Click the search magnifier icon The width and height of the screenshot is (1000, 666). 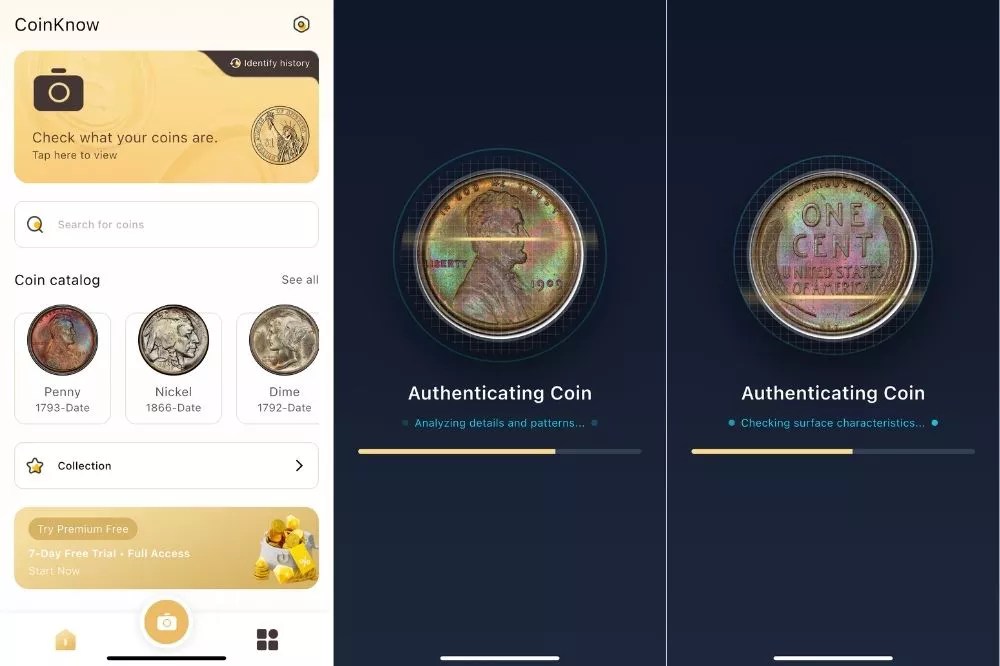point(35,225)
